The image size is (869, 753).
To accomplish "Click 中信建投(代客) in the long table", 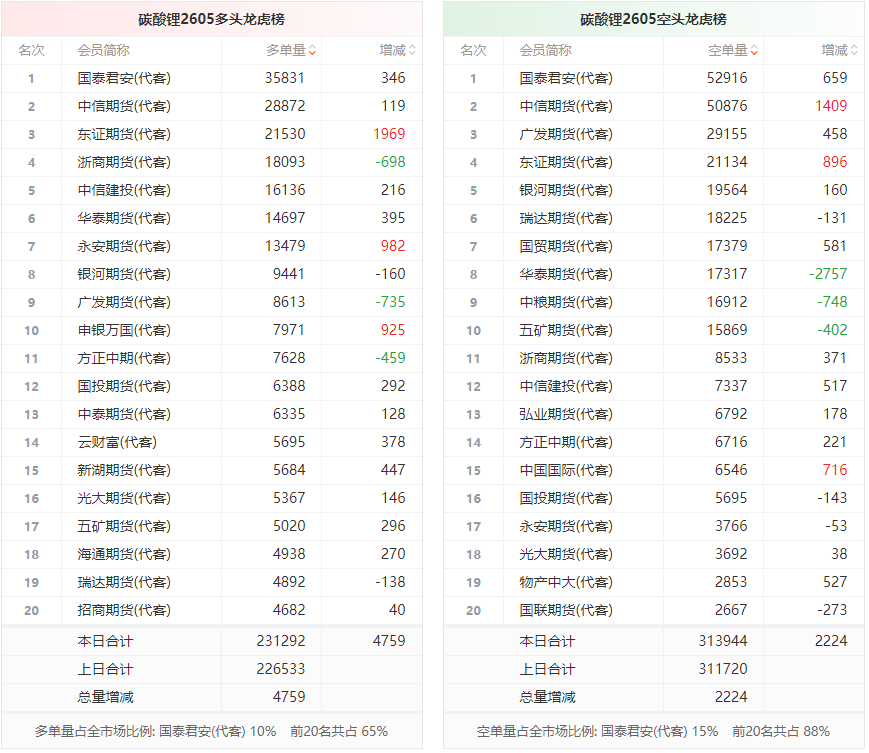I will [124, 190].
